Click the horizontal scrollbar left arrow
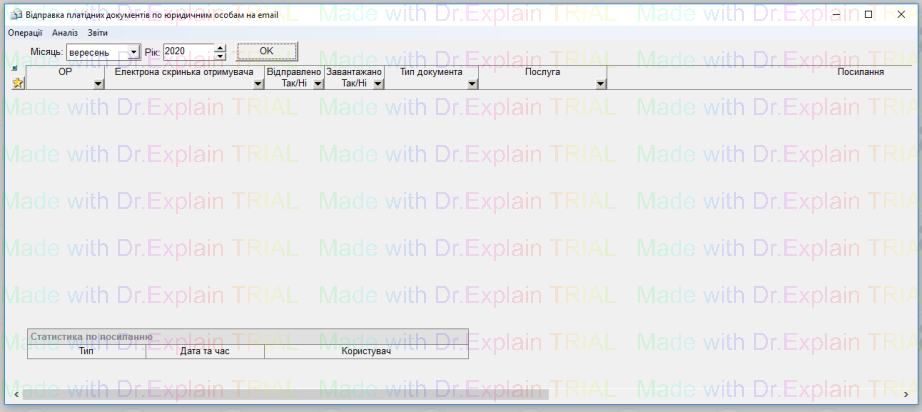 tap(14, 394)
